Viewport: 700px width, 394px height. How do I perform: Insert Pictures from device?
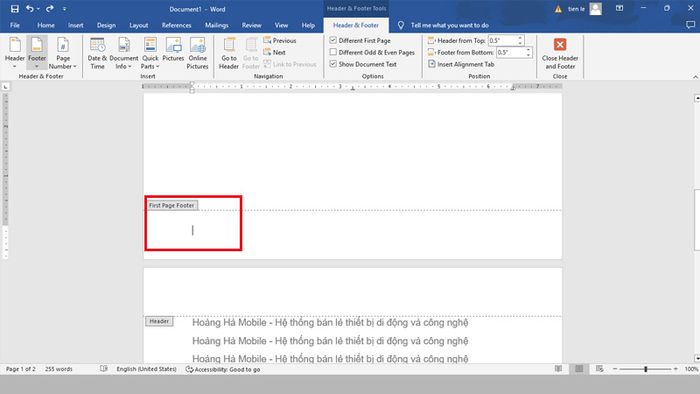(x=173, y=49)
